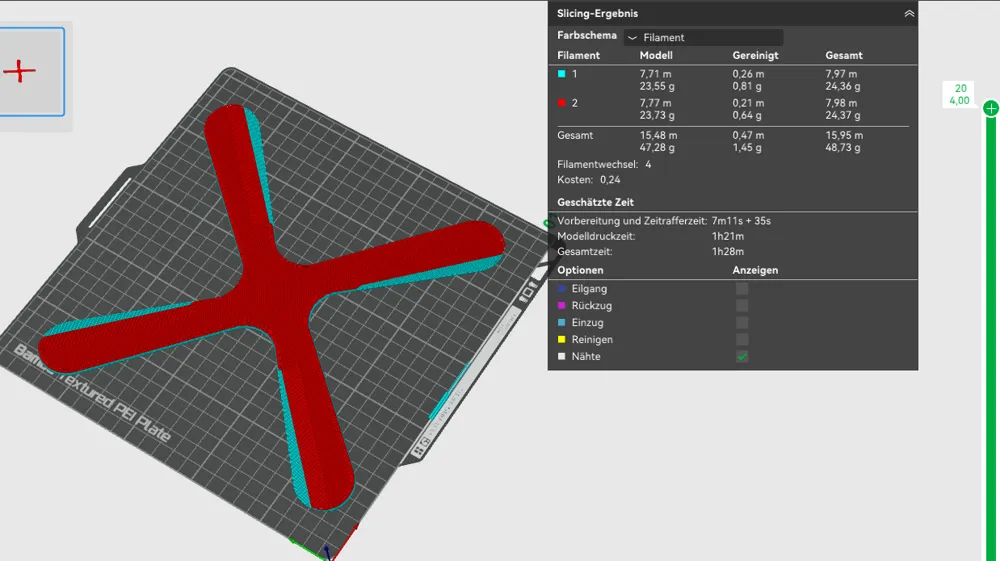
Task: Click the magenta Rückzug legend icon
Action: [x=562, y=306]
